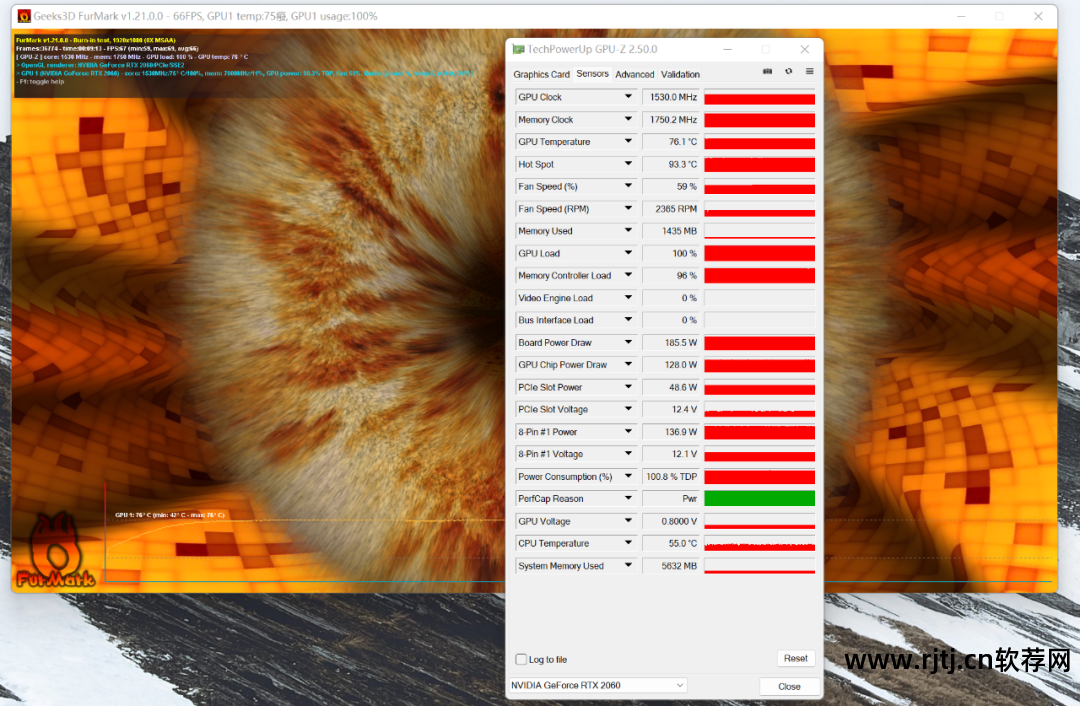Click the Reset button in GPU-Z
The height and width of the screenshot is (706, 1080).
click(796, 658)
